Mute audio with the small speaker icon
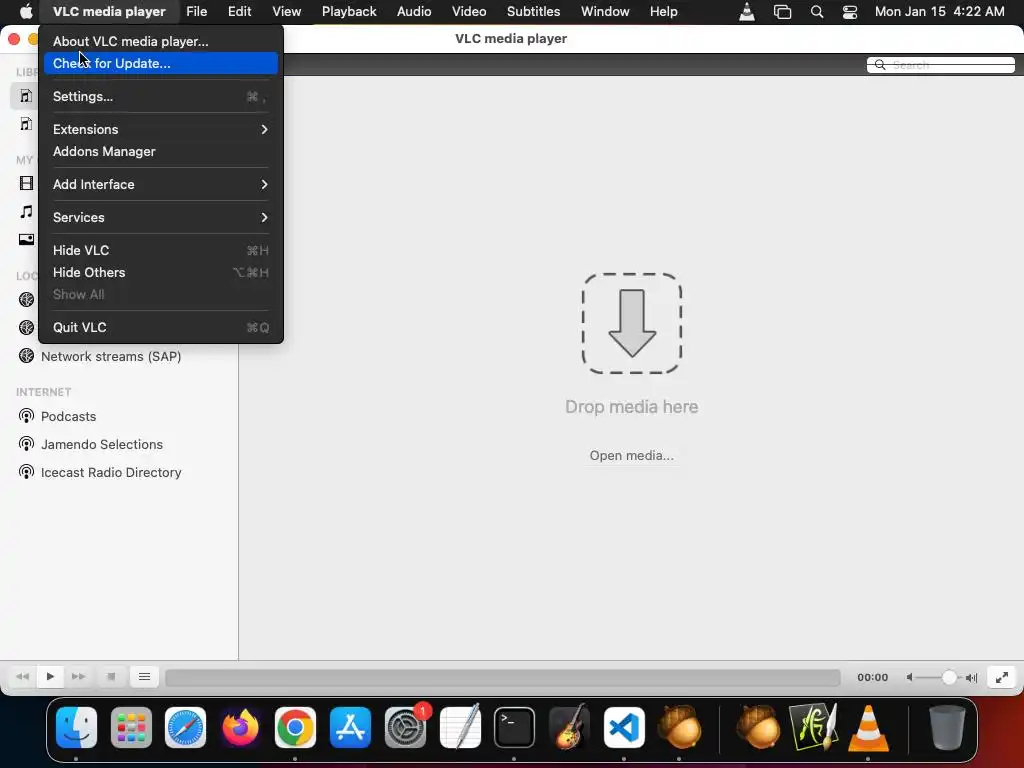 click(909, 677)
